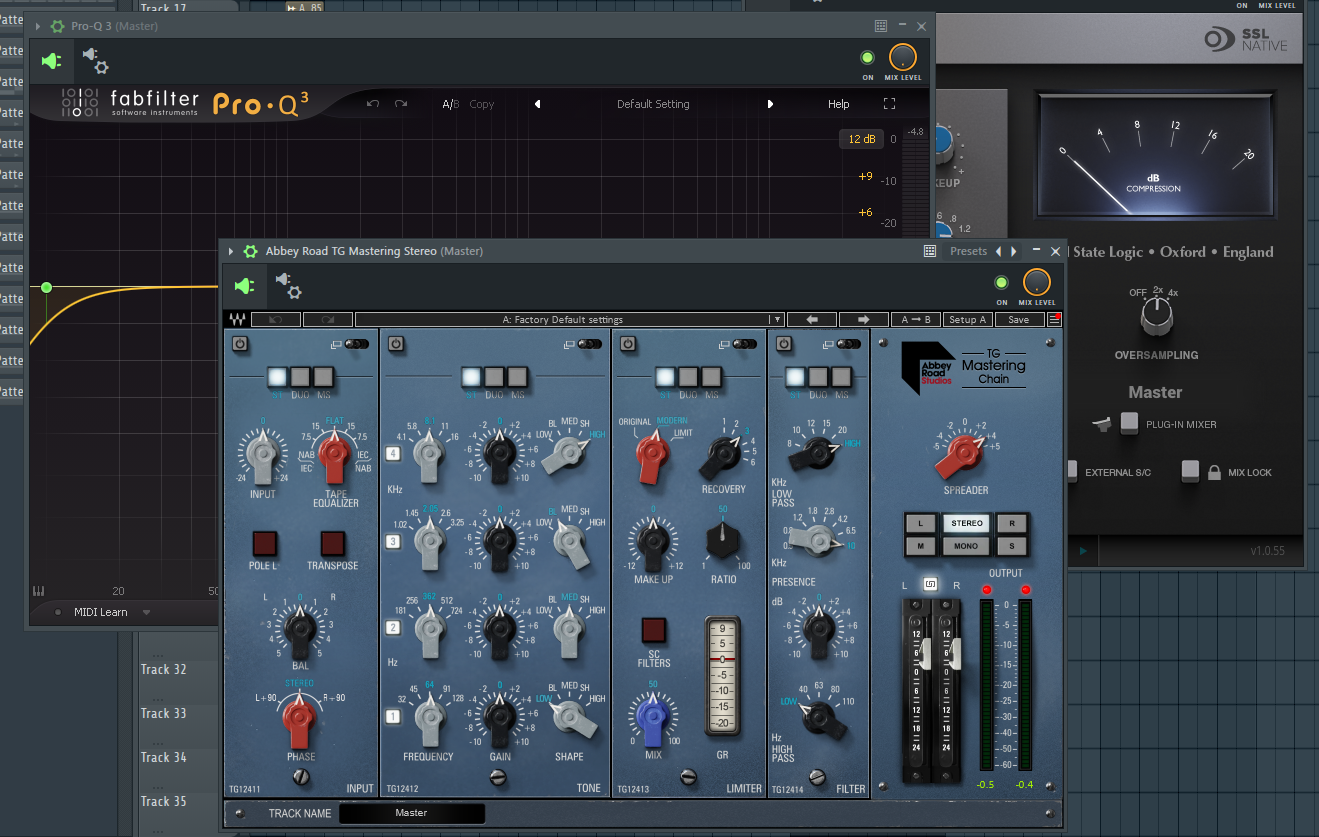Toggle the SSL PLUG-IN MIXER button
The height and width of the screenshot is (837, 1319).
pyautogui.click(x=1129, y=423)
